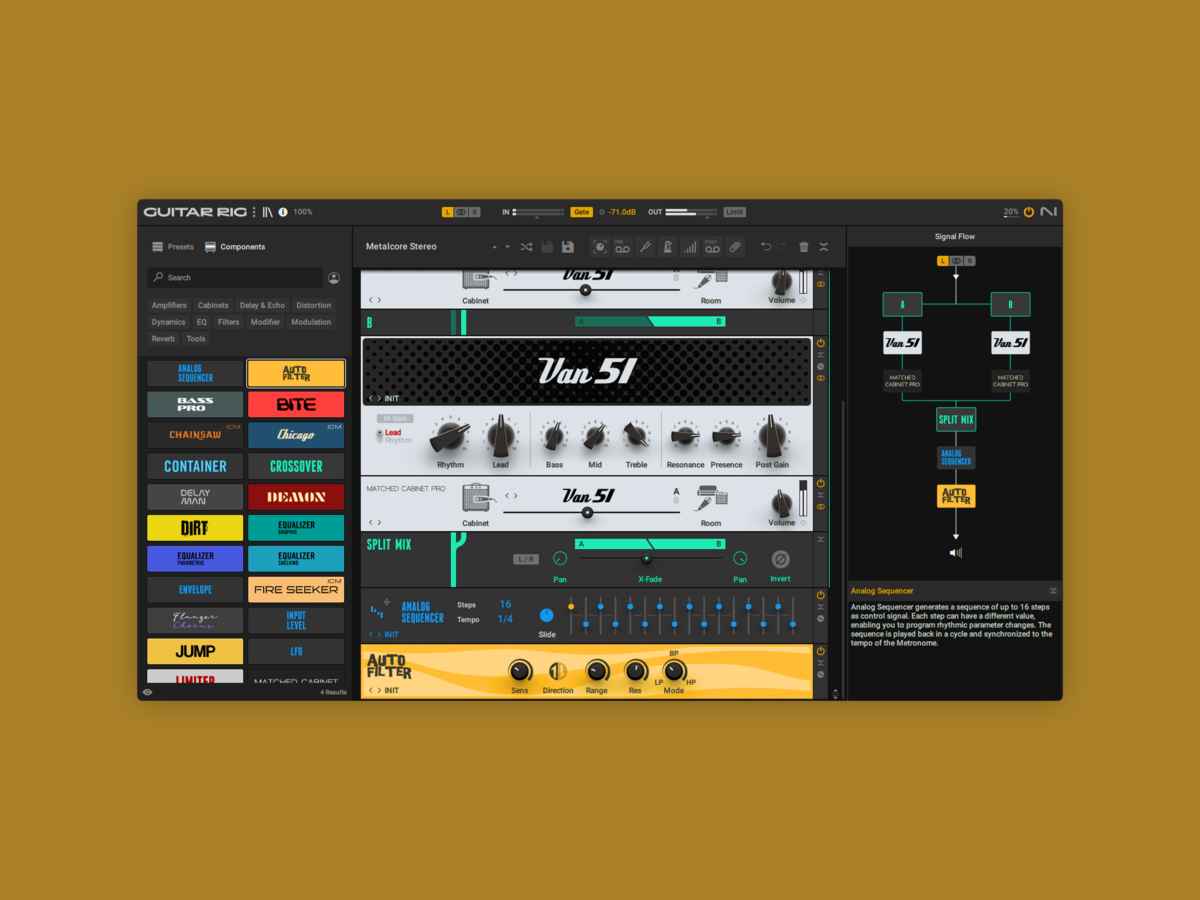The image size is (1200, 900).
Task: Toggle the main power button in header
Action: [x=1029, y=212]
